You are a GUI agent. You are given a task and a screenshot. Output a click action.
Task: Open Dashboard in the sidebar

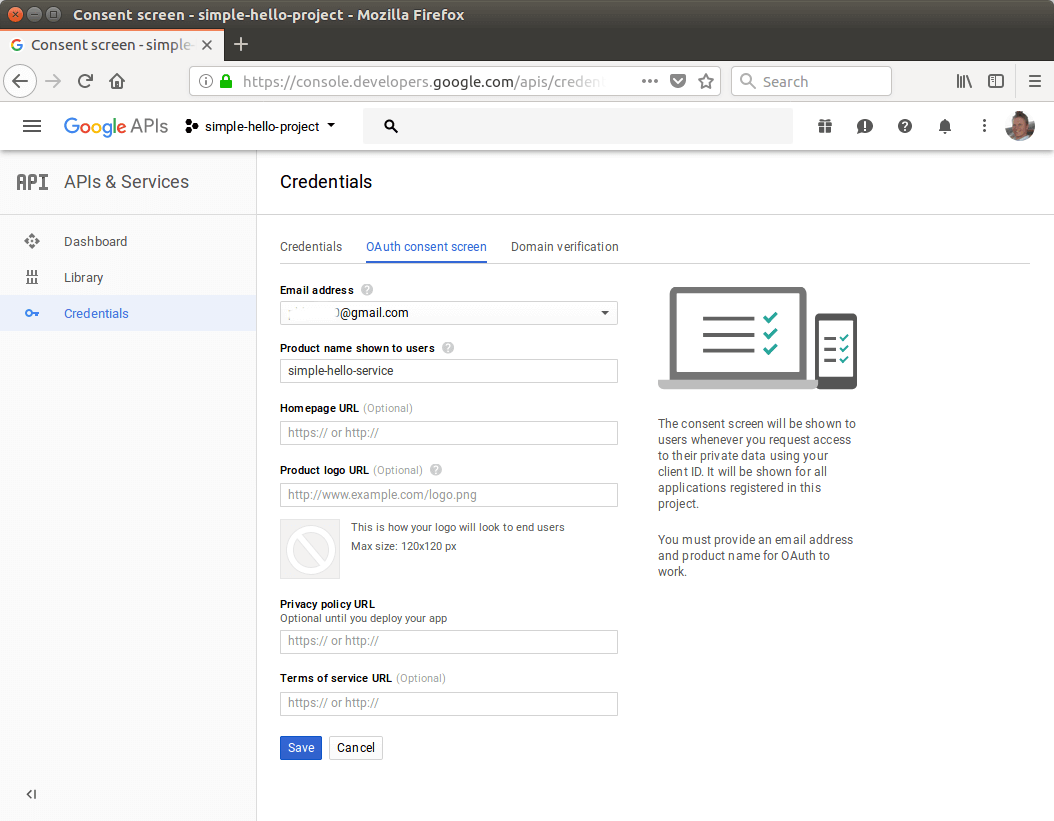pyautogui.click(x=95, y=241)
